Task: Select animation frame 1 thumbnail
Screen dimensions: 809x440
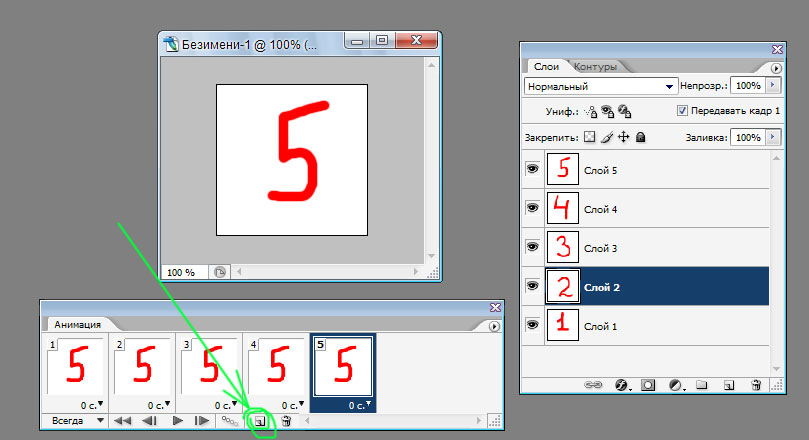Action: coord(75,367)
